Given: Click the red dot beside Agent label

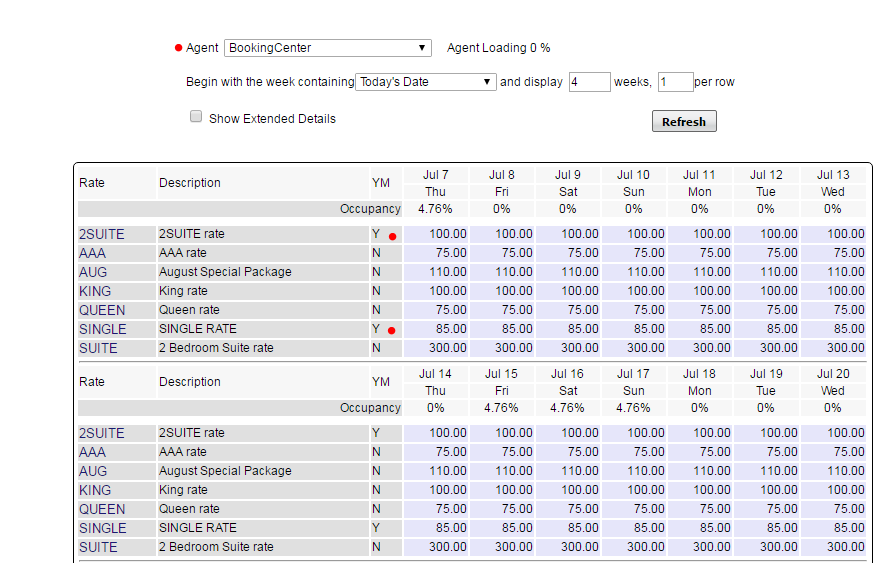Looking at the screenshot, I should click(x=178, y=48).
